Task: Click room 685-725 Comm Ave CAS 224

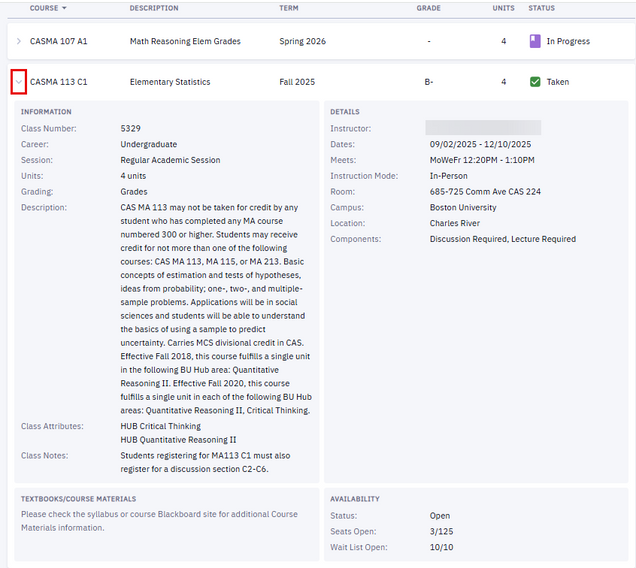Action: [x=485, y=191]
